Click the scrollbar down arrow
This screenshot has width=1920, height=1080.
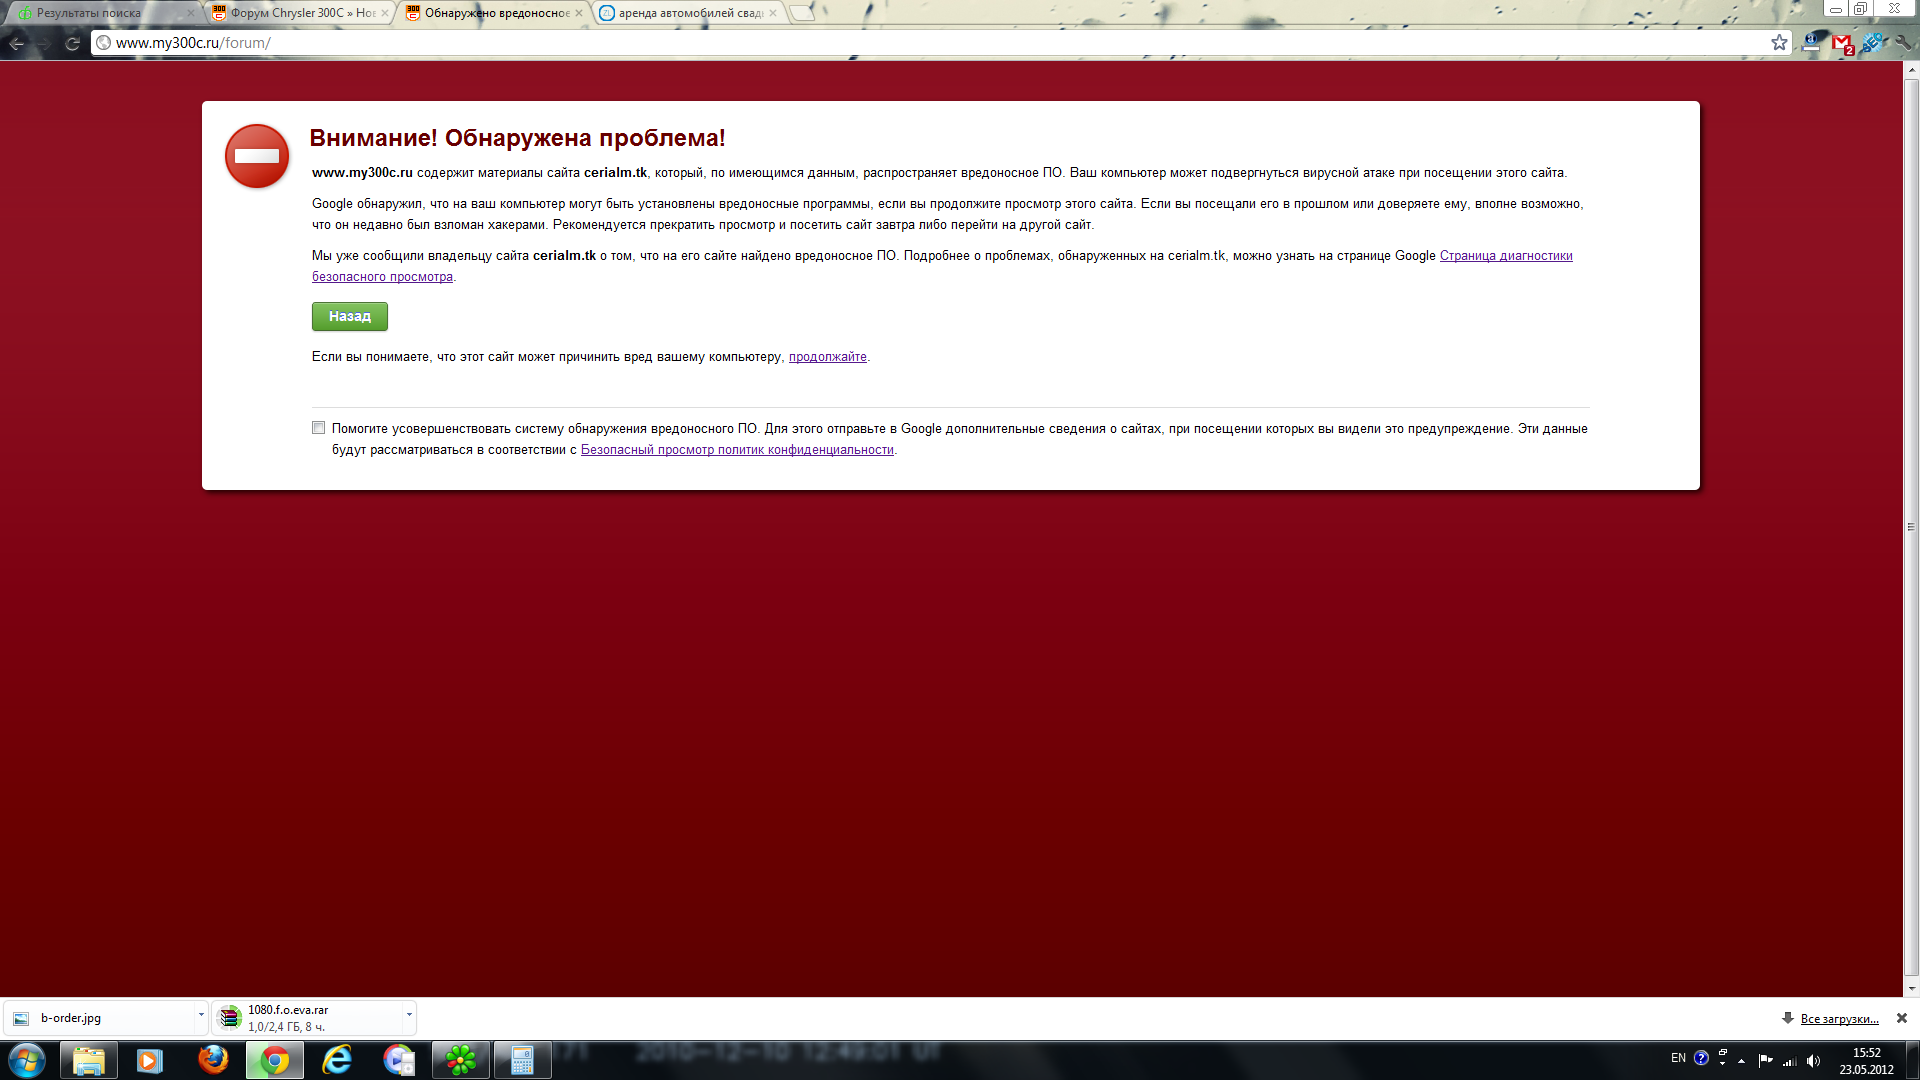(1911, 987)
